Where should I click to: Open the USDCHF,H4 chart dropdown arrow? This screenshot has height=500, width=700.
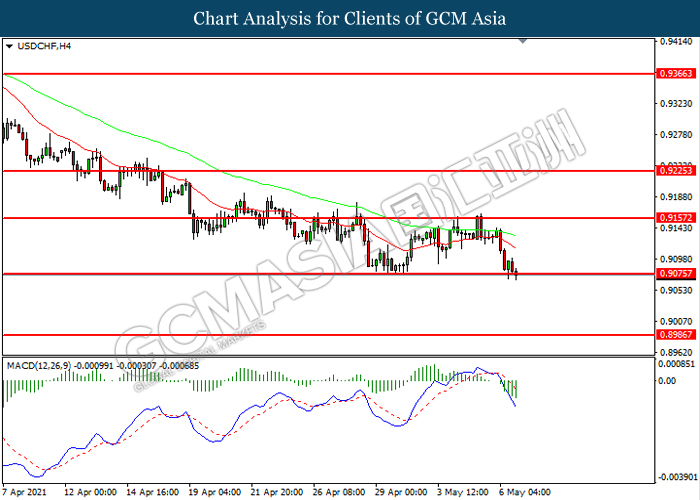tap(9, 46)
